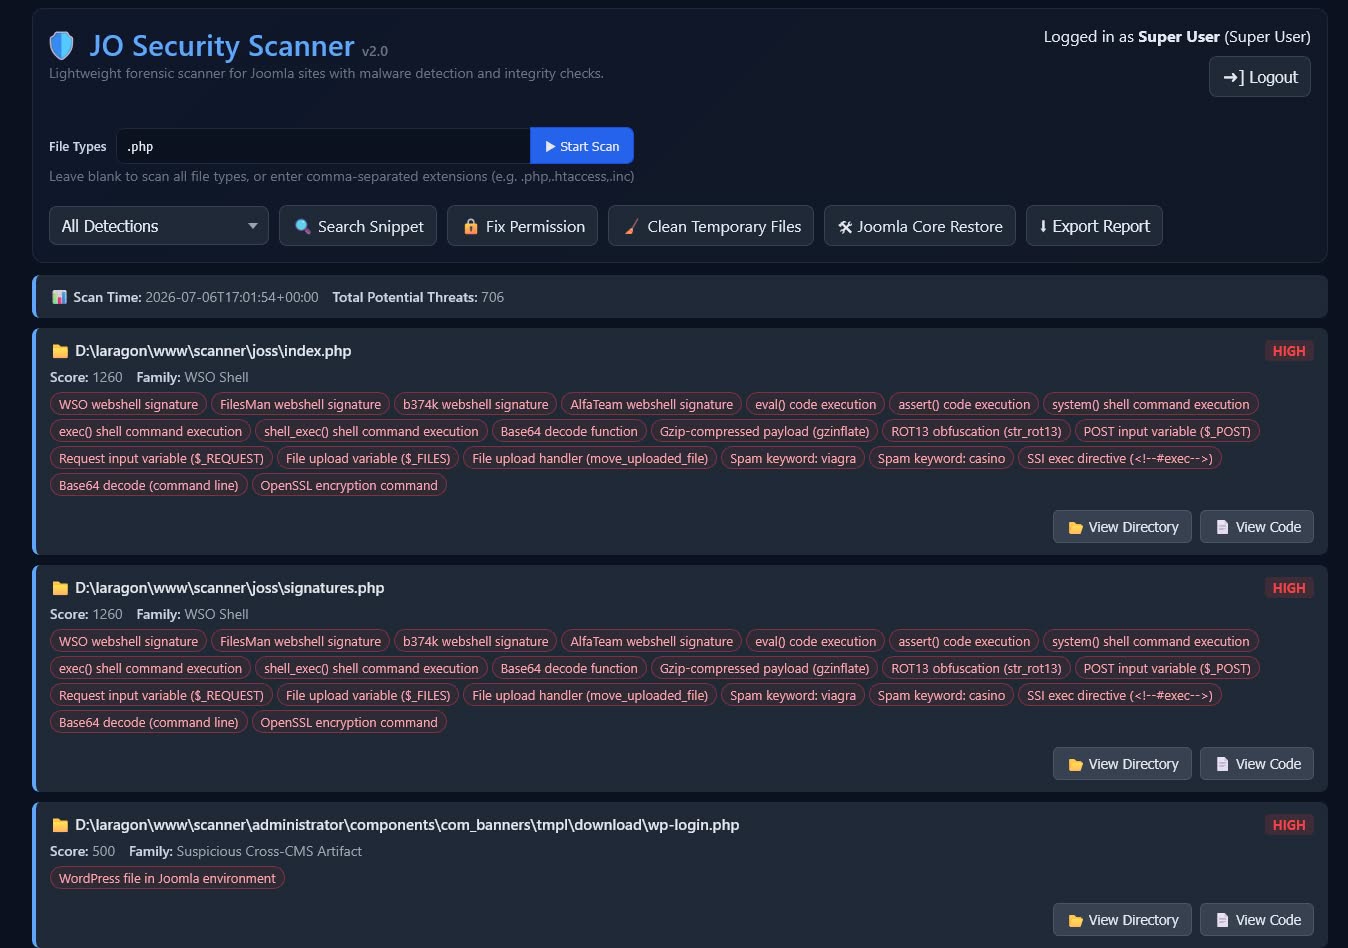Click the broom icon in Clean Temporary Files
This screenshot has height=948, width=1348.
pos(631,227)
